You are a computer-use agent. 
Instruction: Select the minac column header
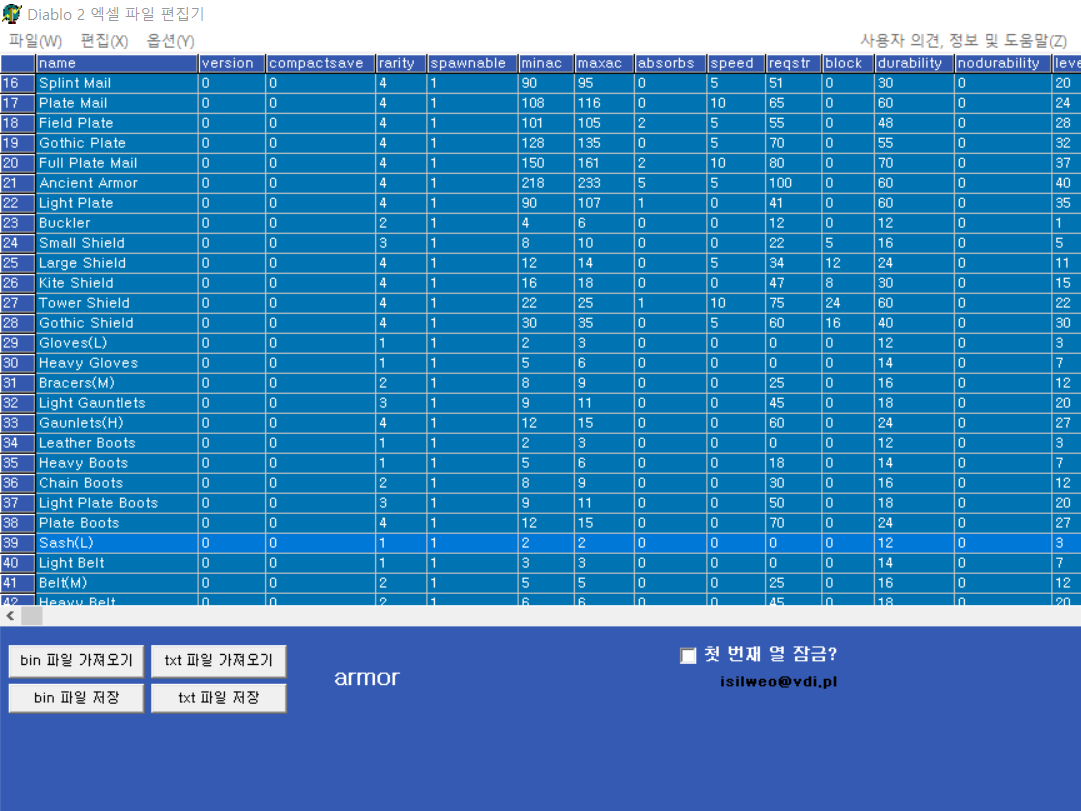click(x=545, y=63)
